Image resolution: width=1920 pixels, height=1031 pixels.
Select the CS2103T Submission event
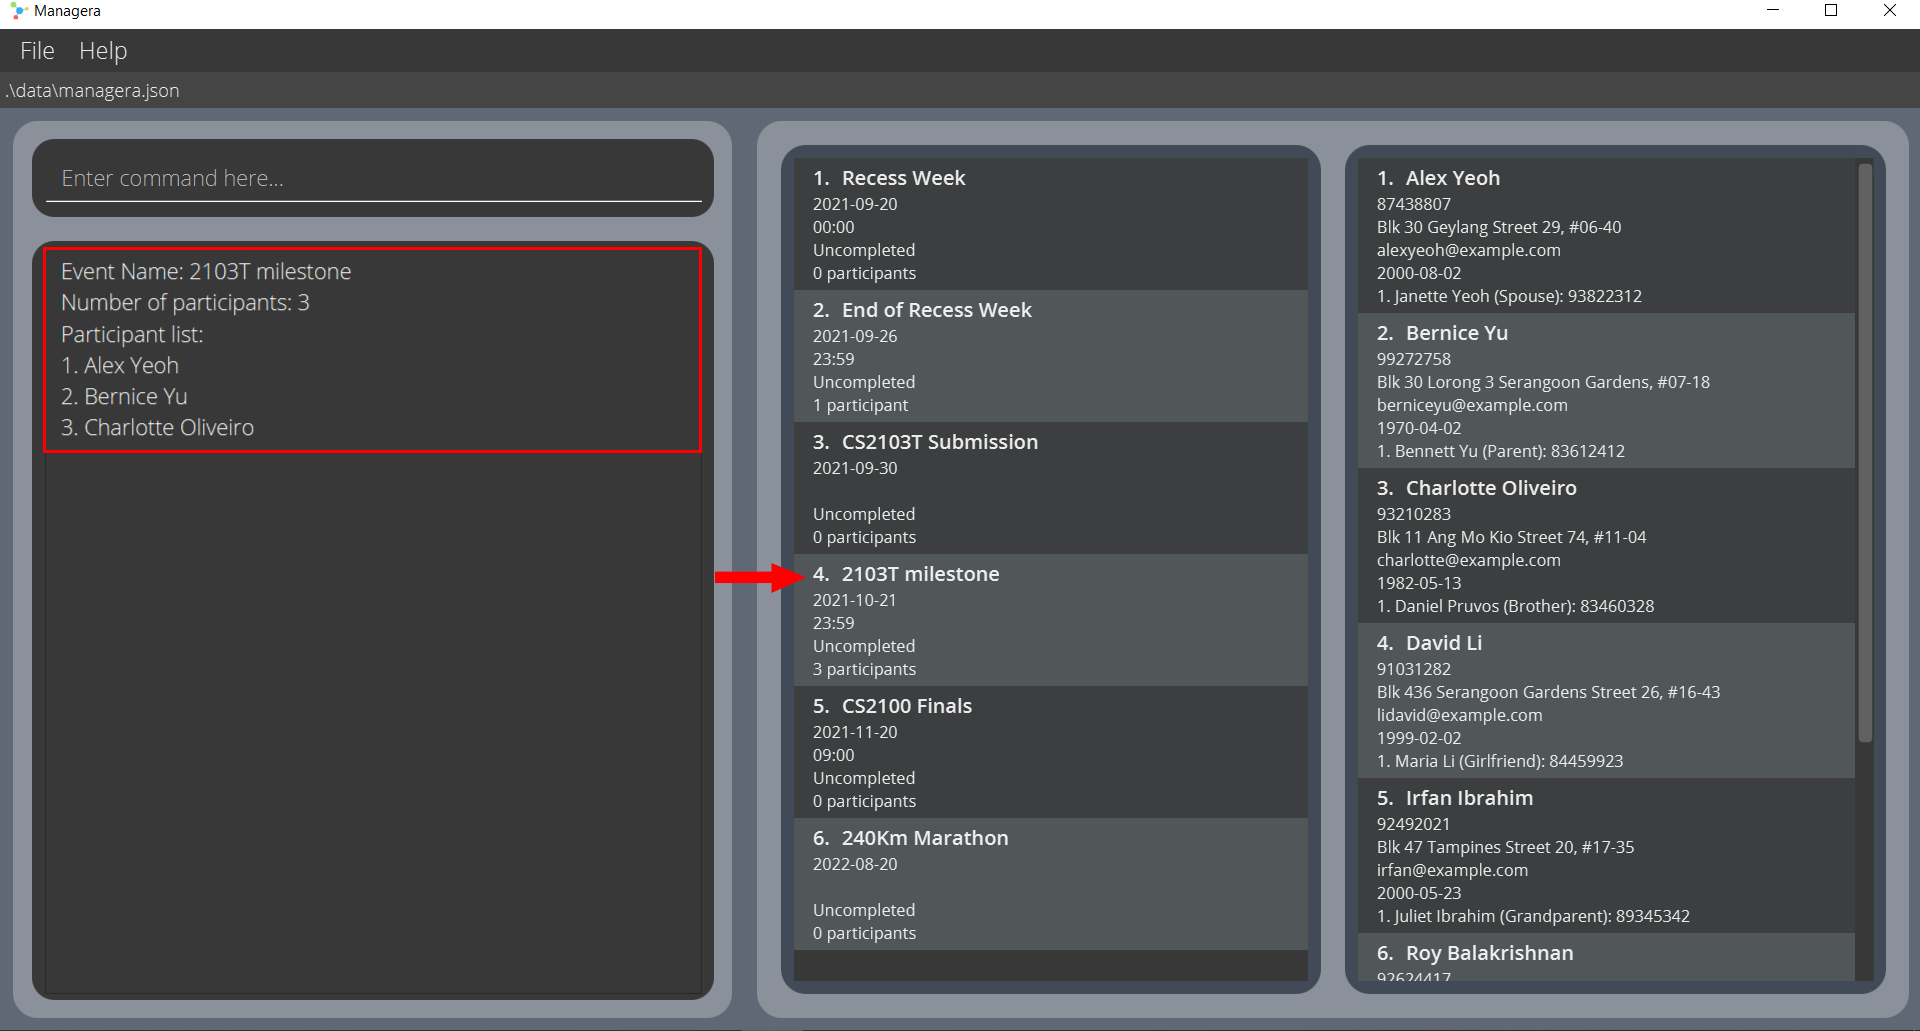1051,488
